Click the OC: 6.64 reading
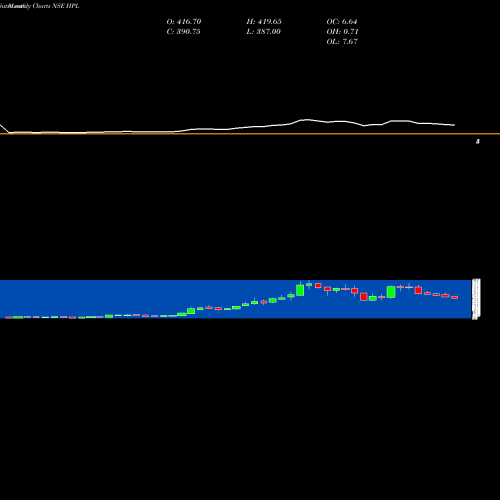 point(342,22)
